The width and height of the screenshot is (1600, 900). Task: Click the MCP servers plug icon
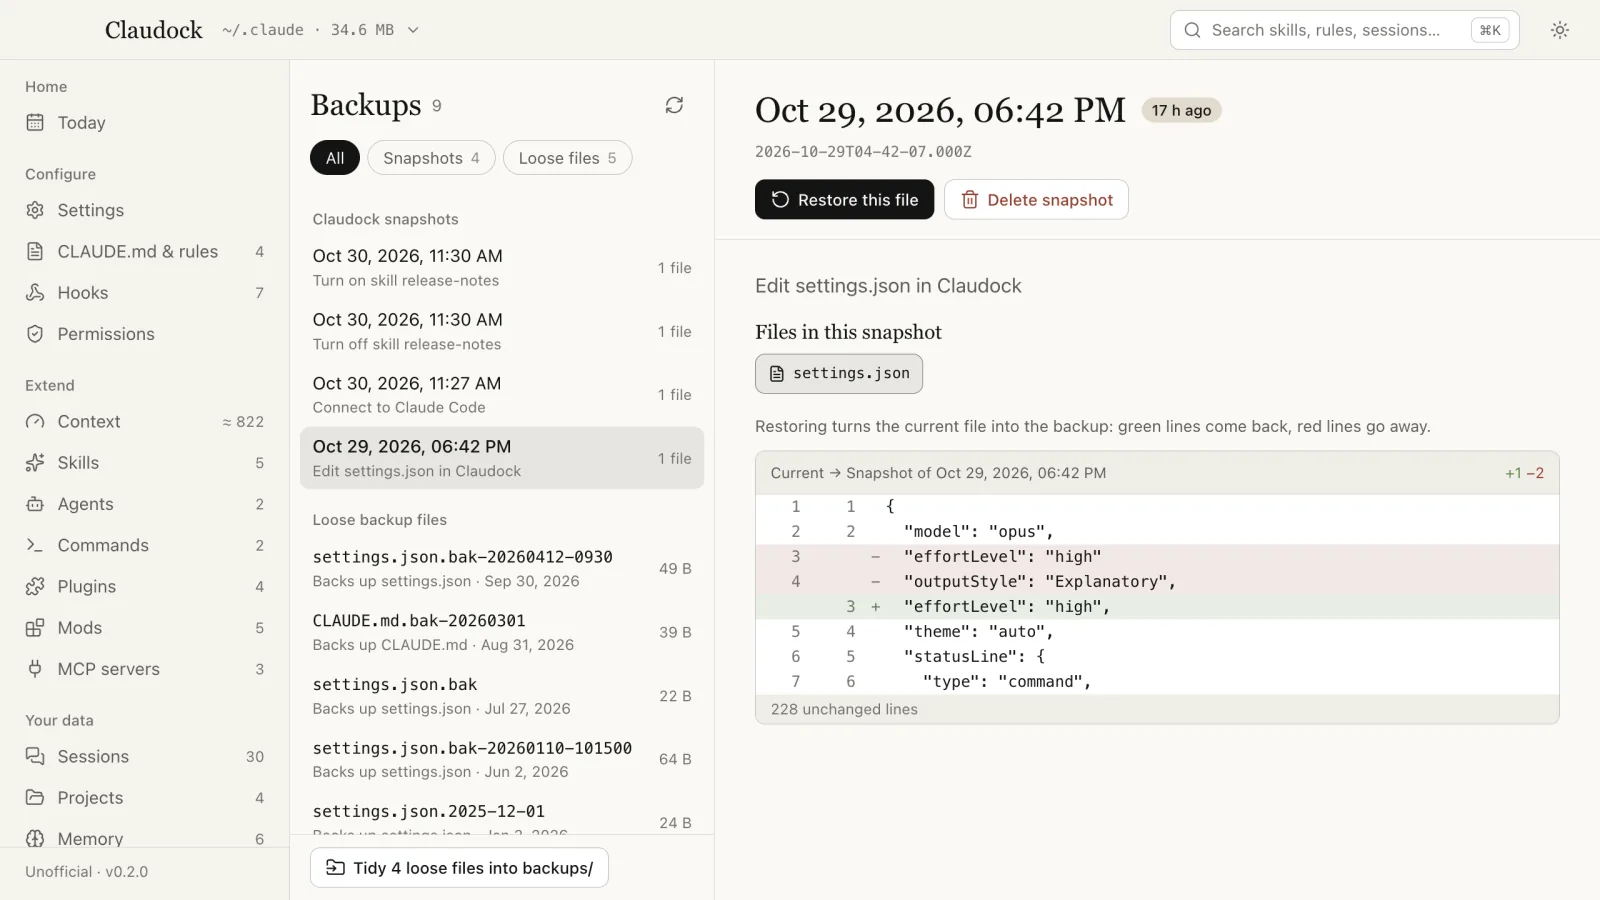[35, 669]
